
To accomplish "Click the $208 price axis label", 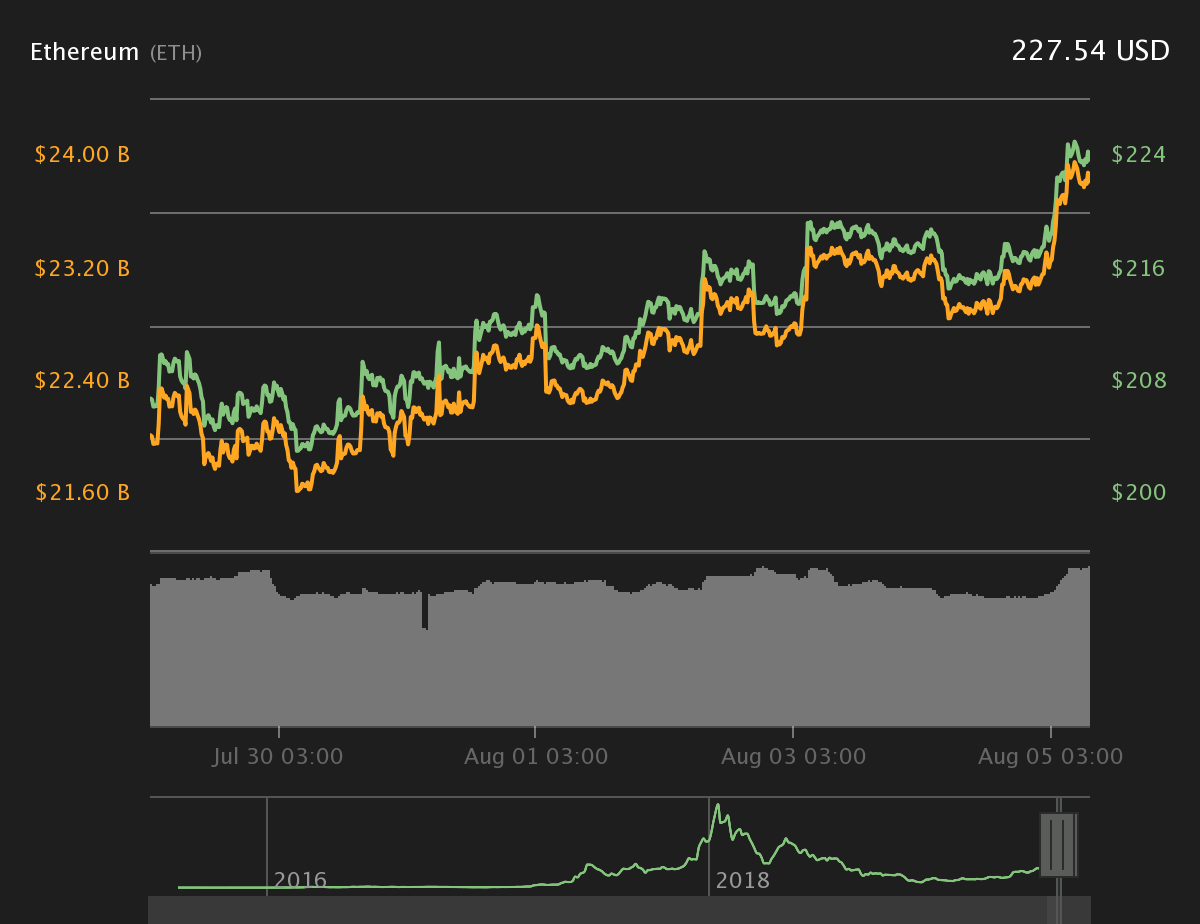I will (x=1139, y=380).
